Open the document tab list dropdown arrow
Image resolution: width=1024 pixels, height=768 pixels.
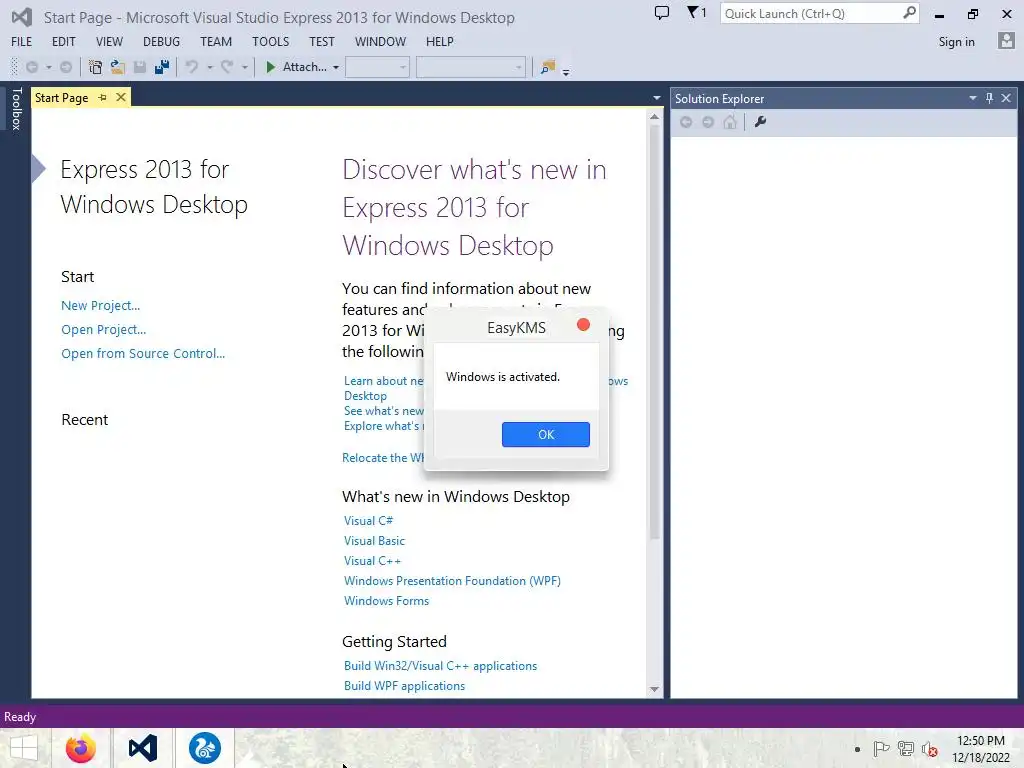[x=656, y=98]
